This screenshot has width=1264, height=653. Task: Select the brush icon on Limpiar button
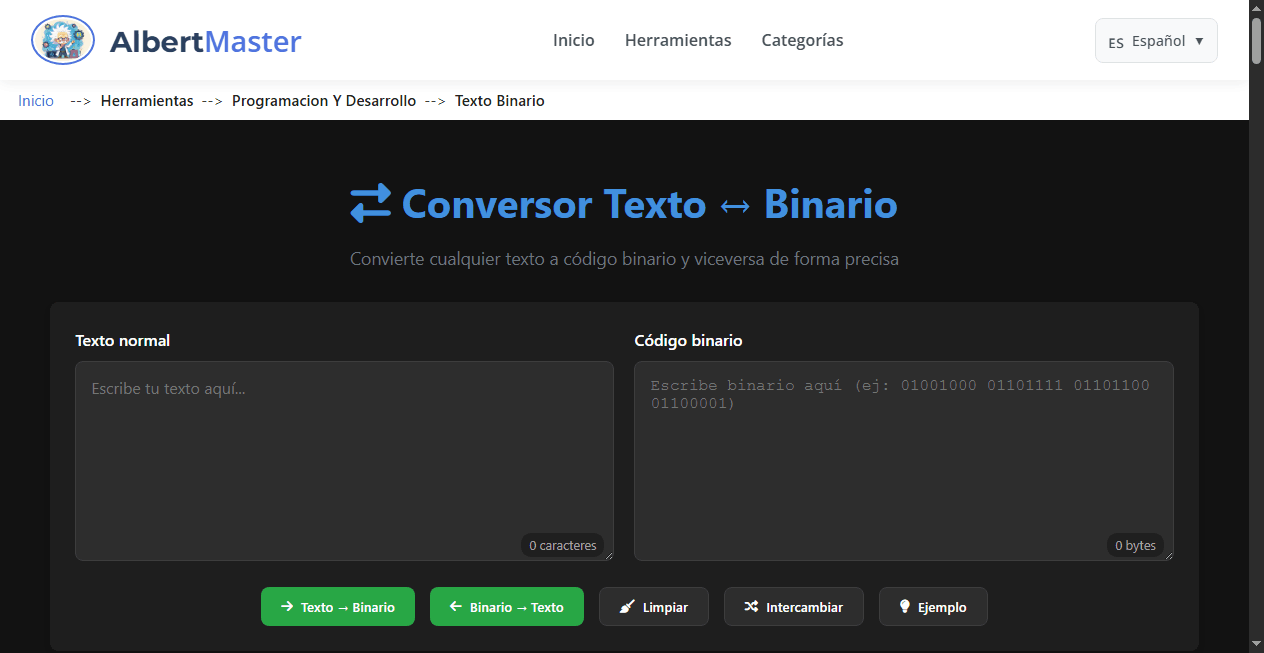(x=628, y=606)
